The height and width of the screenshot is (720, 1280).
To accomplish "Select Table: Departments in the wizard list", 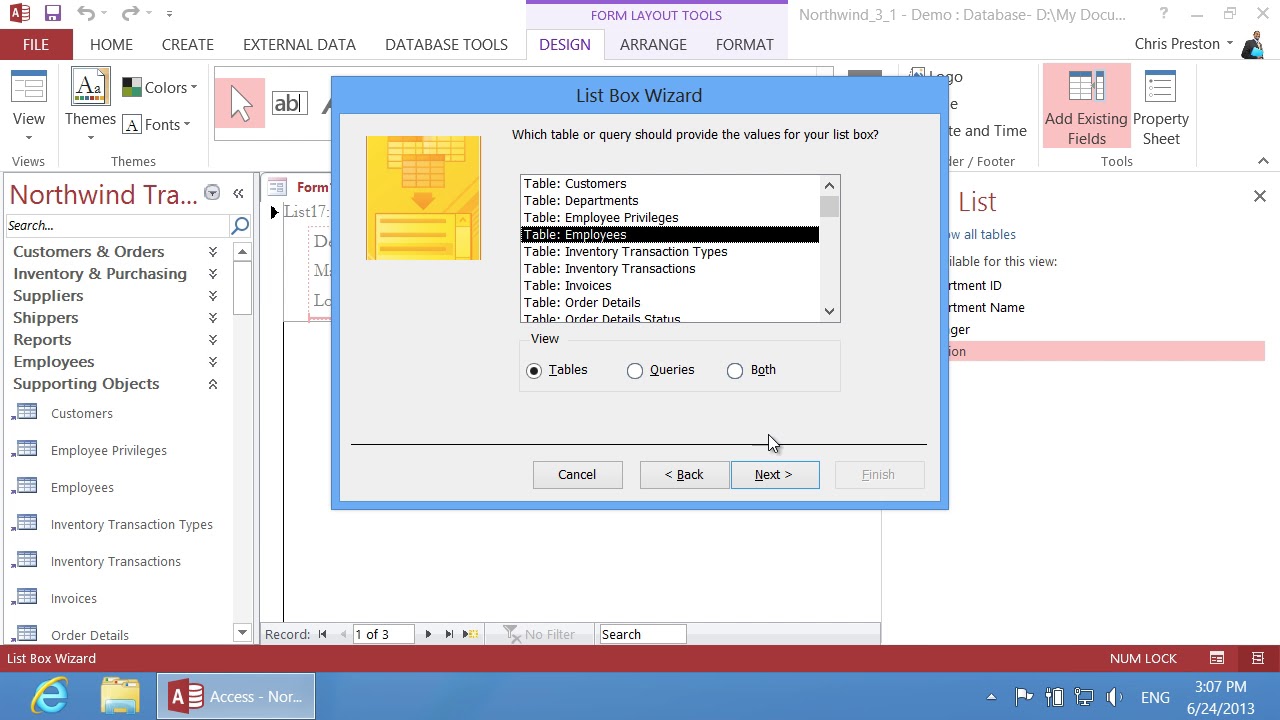I will point(670,201).
